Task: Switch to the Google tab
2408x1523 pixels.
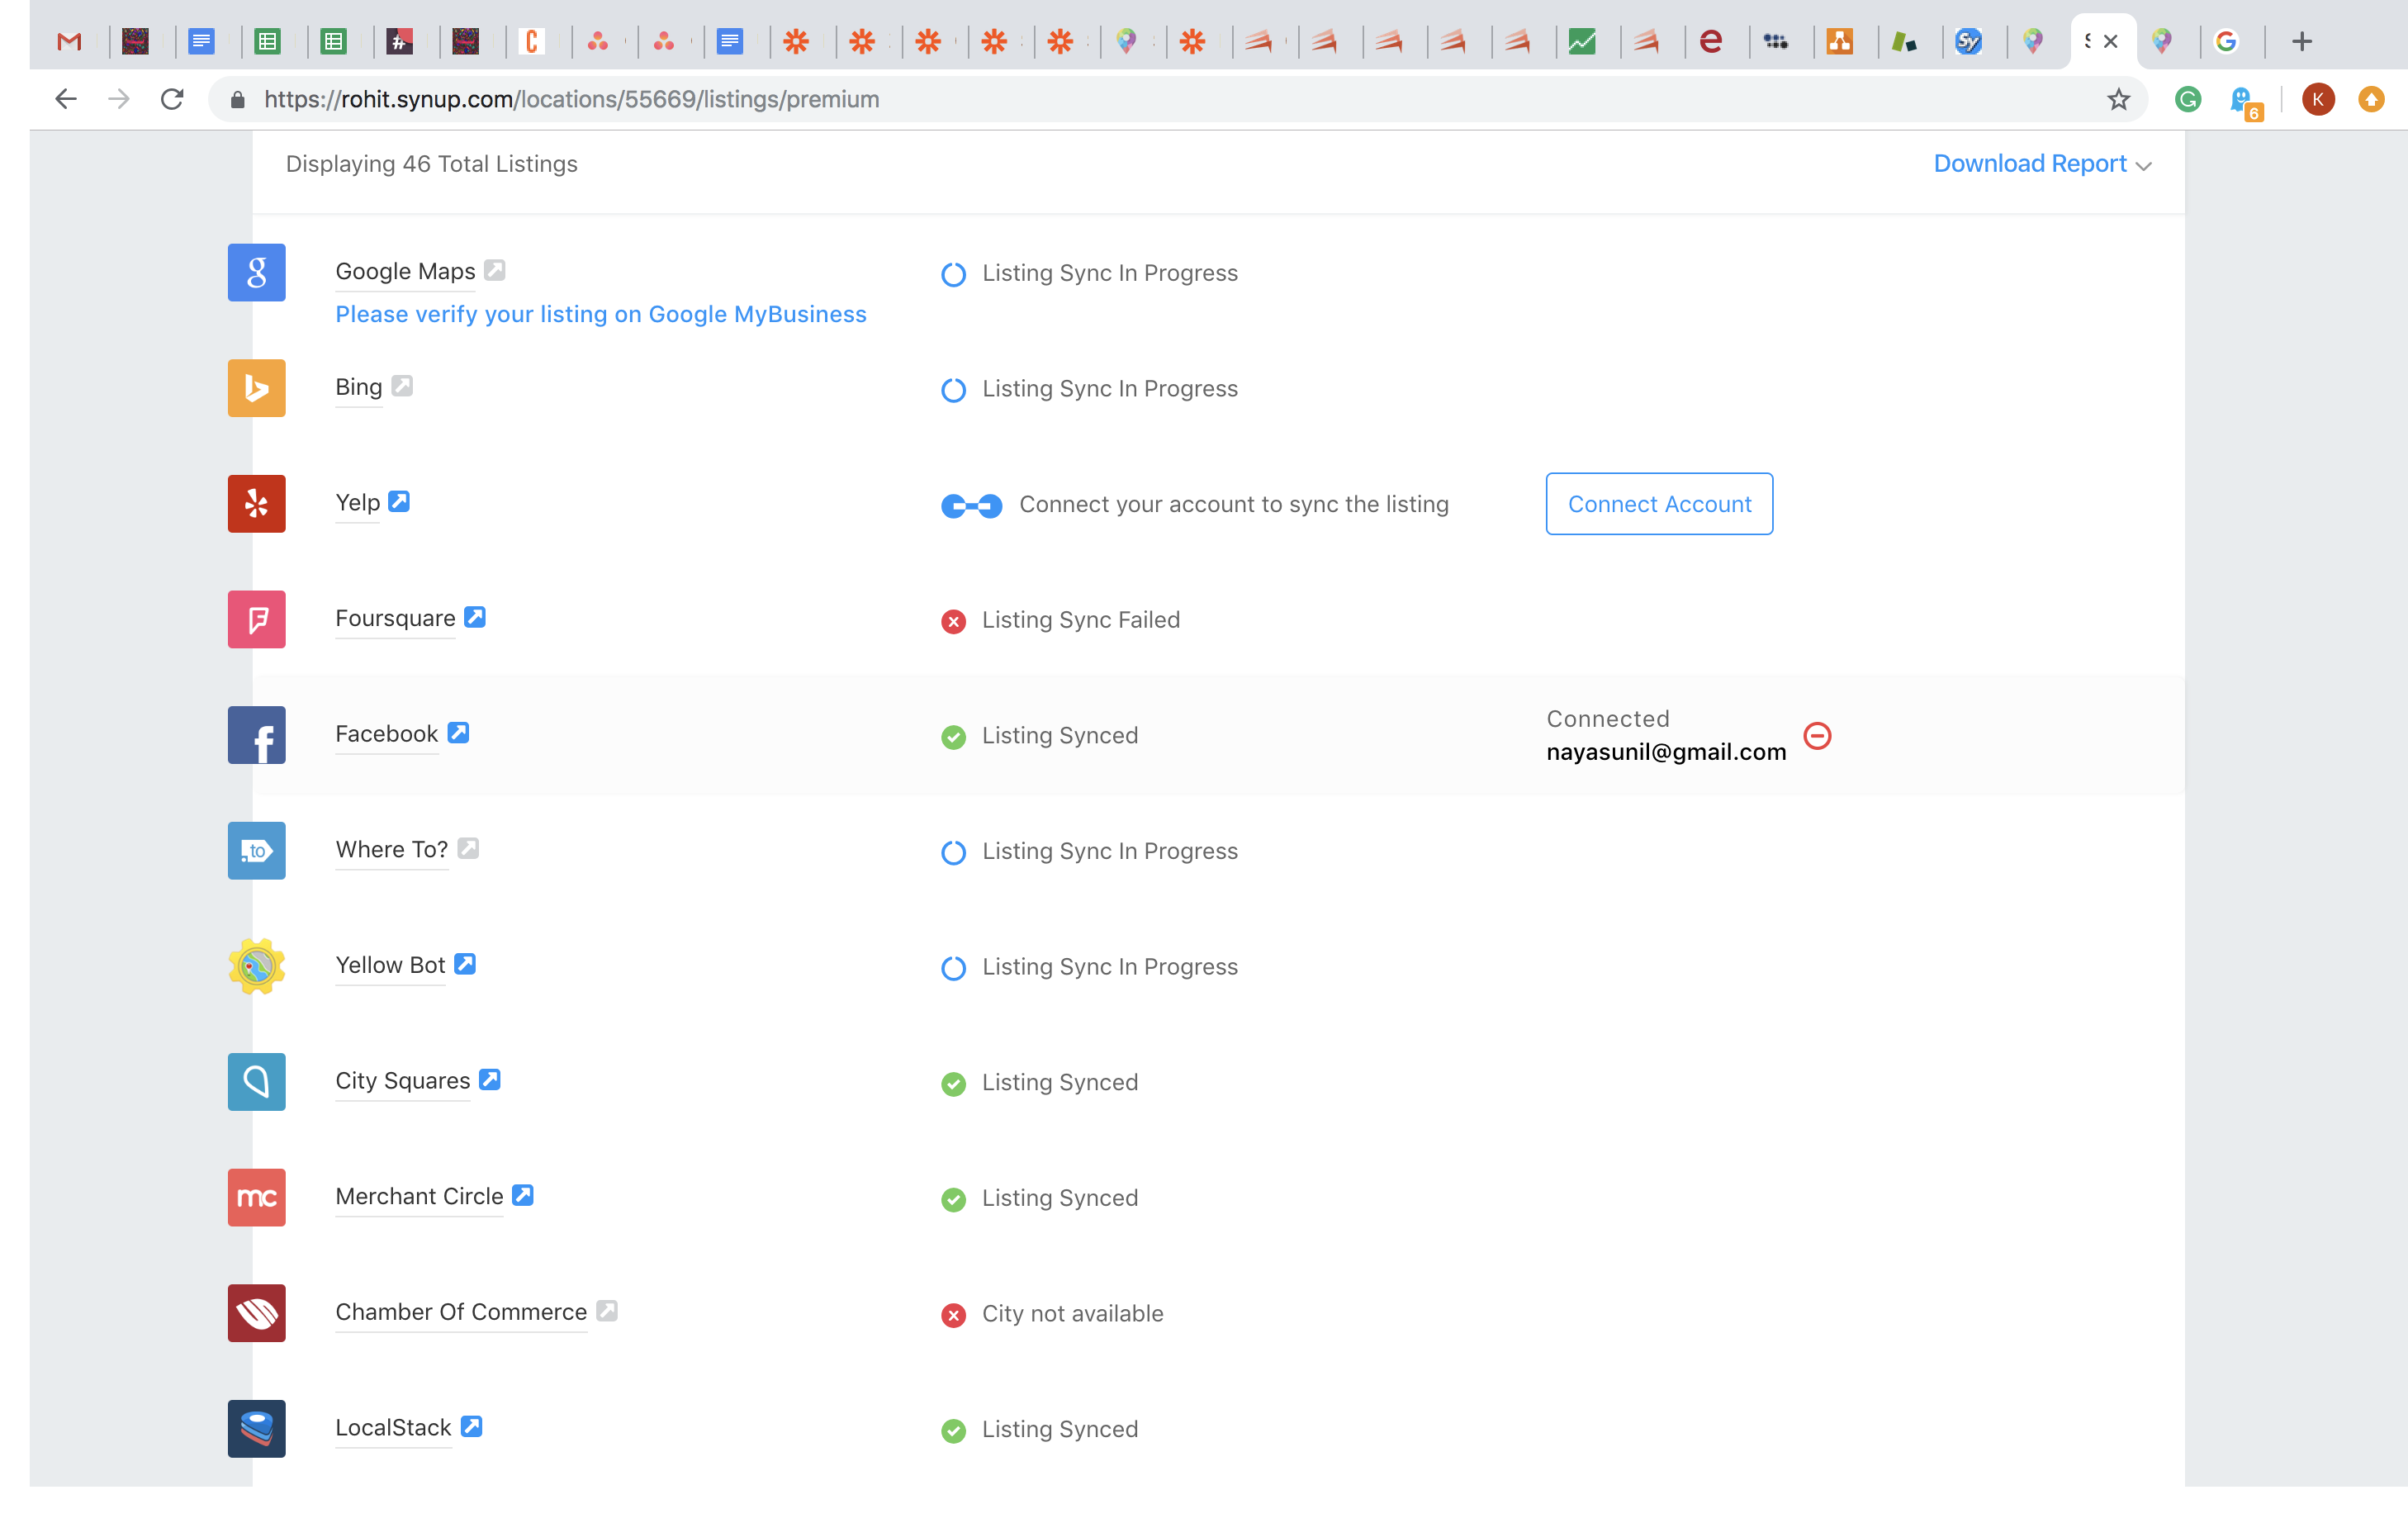Action: pyautogui.click(x=2225, y=41)
